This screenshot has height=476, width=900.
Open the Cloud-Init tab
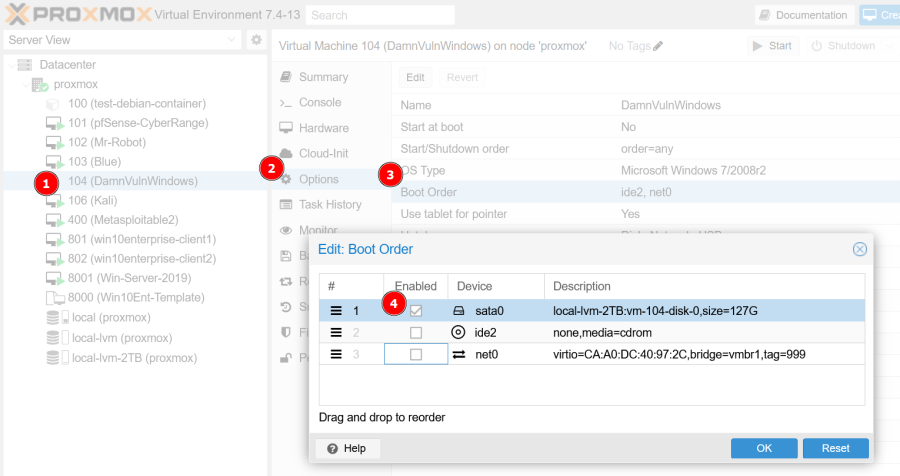coord(323,153)
